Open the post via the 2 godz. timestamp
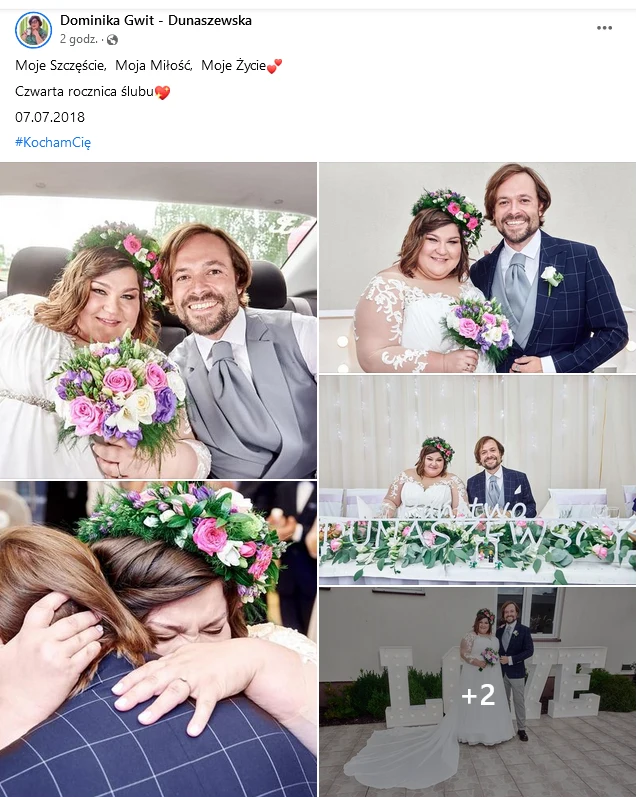This screenshot has height=799, width=637. [x=78, y=39]
